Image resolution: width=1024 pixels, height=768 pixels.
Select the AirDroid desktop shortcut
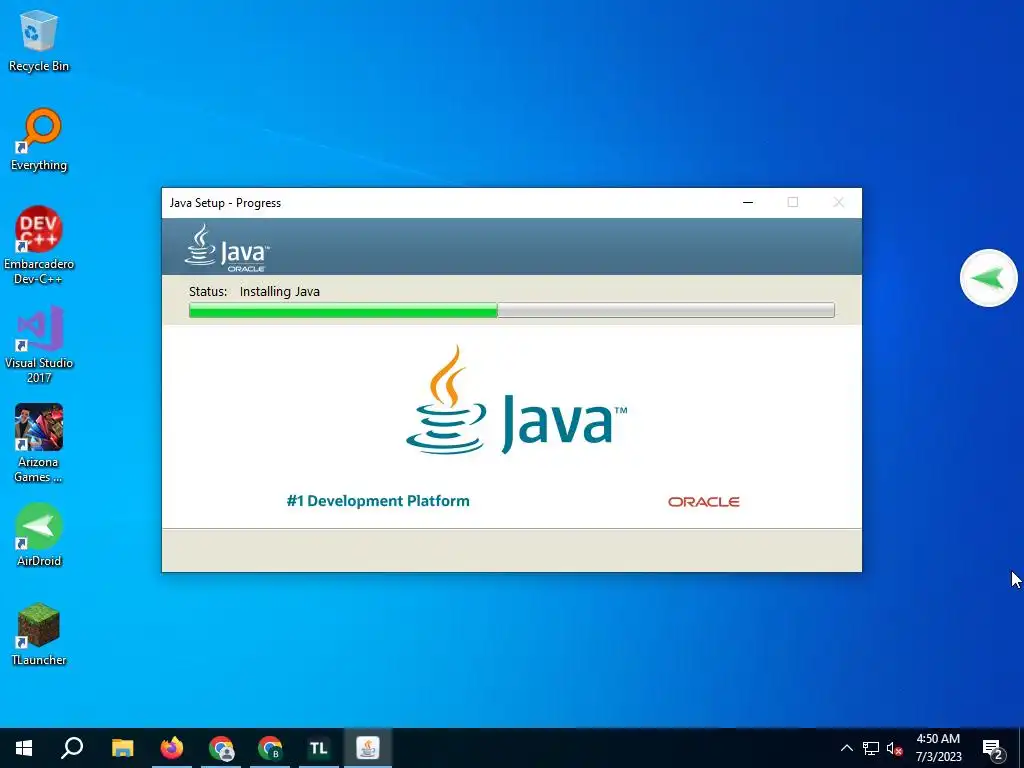pyautogui.click(x=39, y=536)
